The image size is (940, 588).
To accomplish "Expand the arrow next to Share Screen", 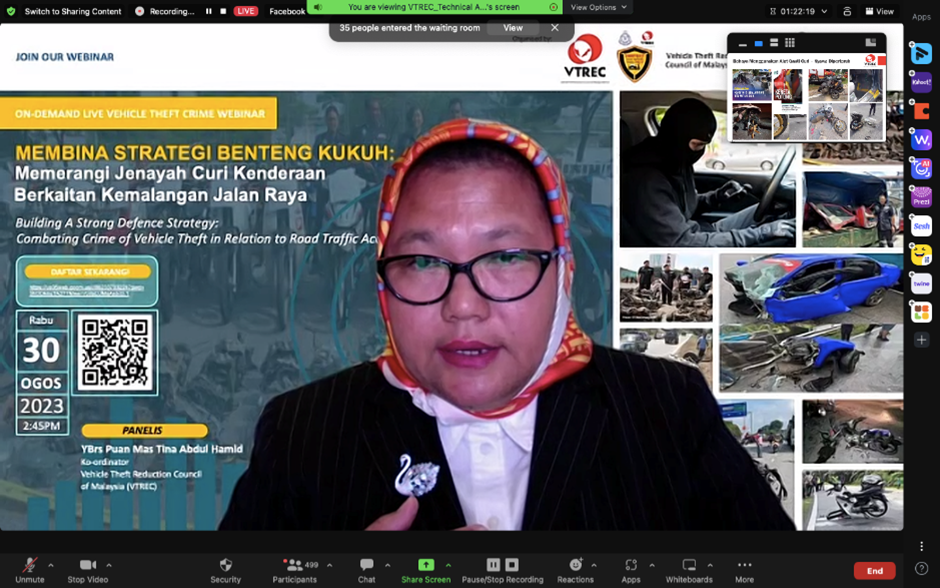I will [448, 565].
